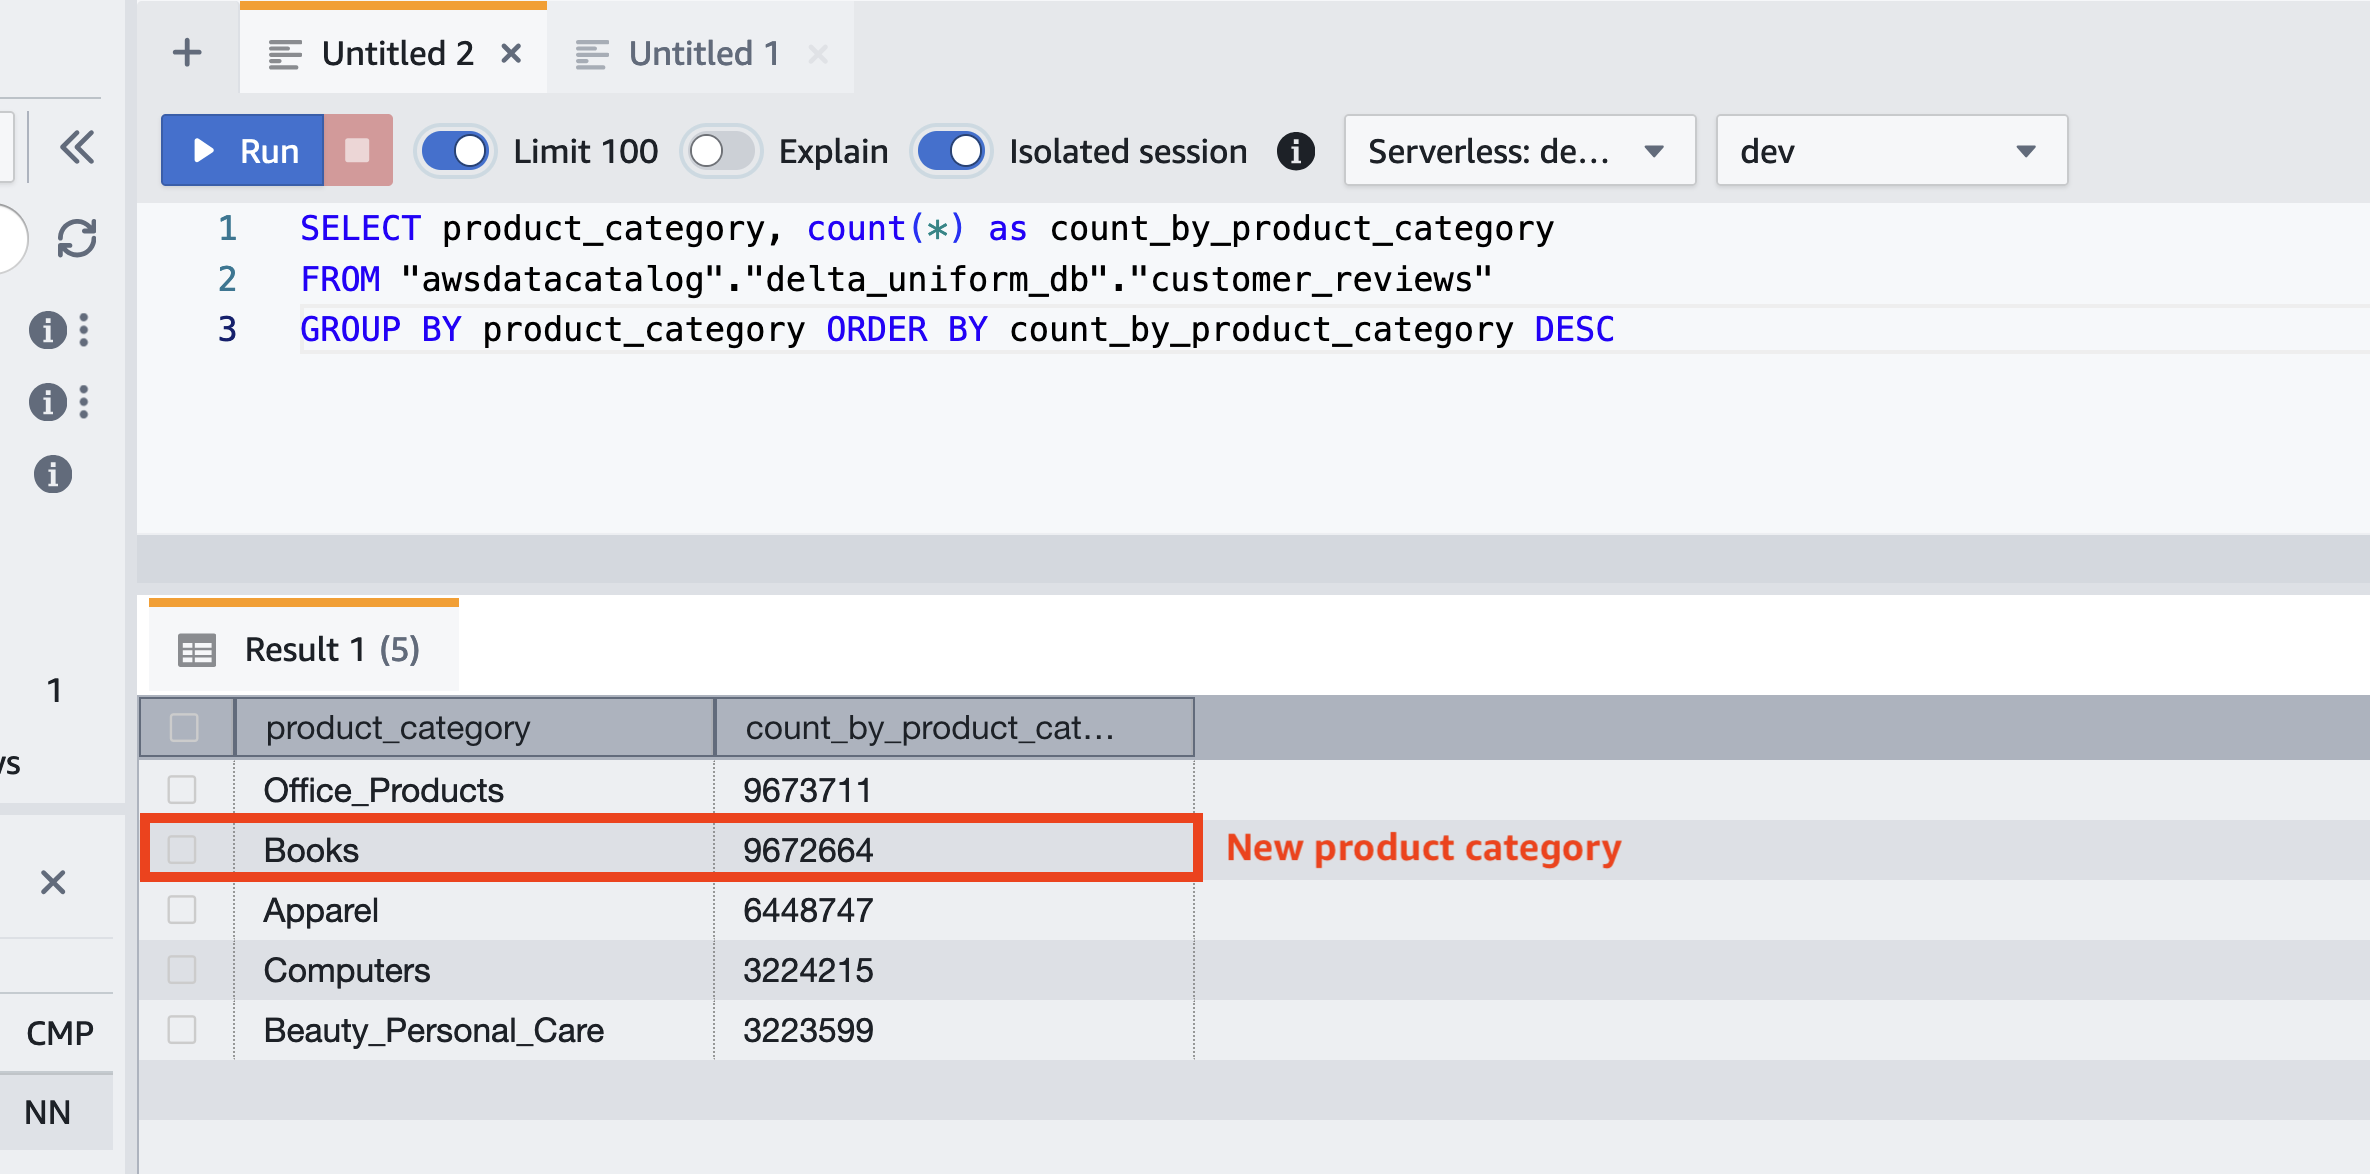Open the dev database dropdown
Image resolution: width=2370 pixels, height=1174 pixels.
1890,151
